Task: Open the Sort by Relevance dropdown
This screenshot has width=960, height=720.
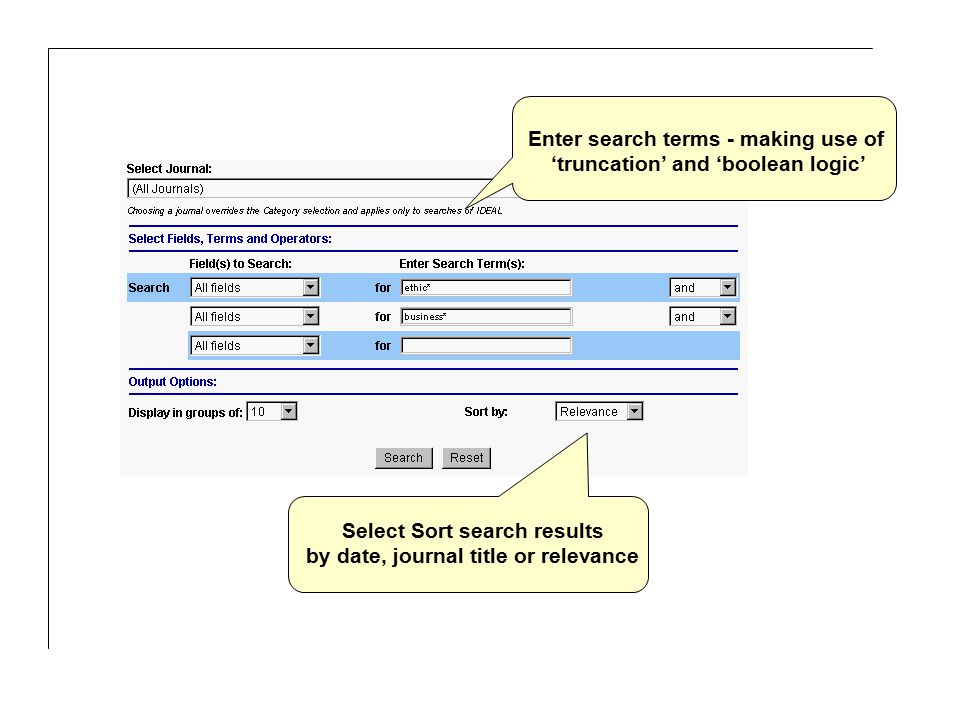Action: 599,411
